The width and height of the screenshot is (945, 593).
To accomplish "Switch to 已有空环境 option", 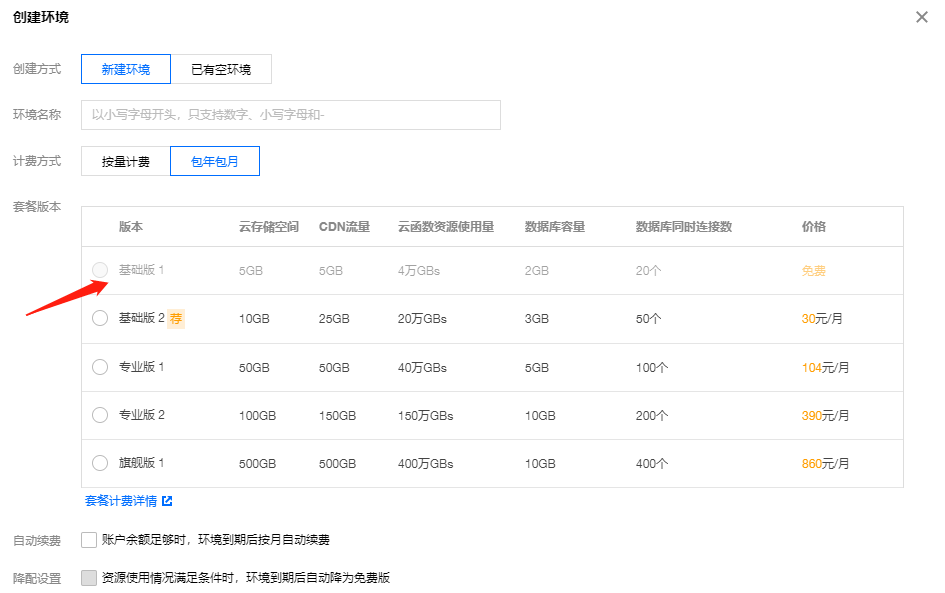I will pyautogui.click(x=221, y=69).
